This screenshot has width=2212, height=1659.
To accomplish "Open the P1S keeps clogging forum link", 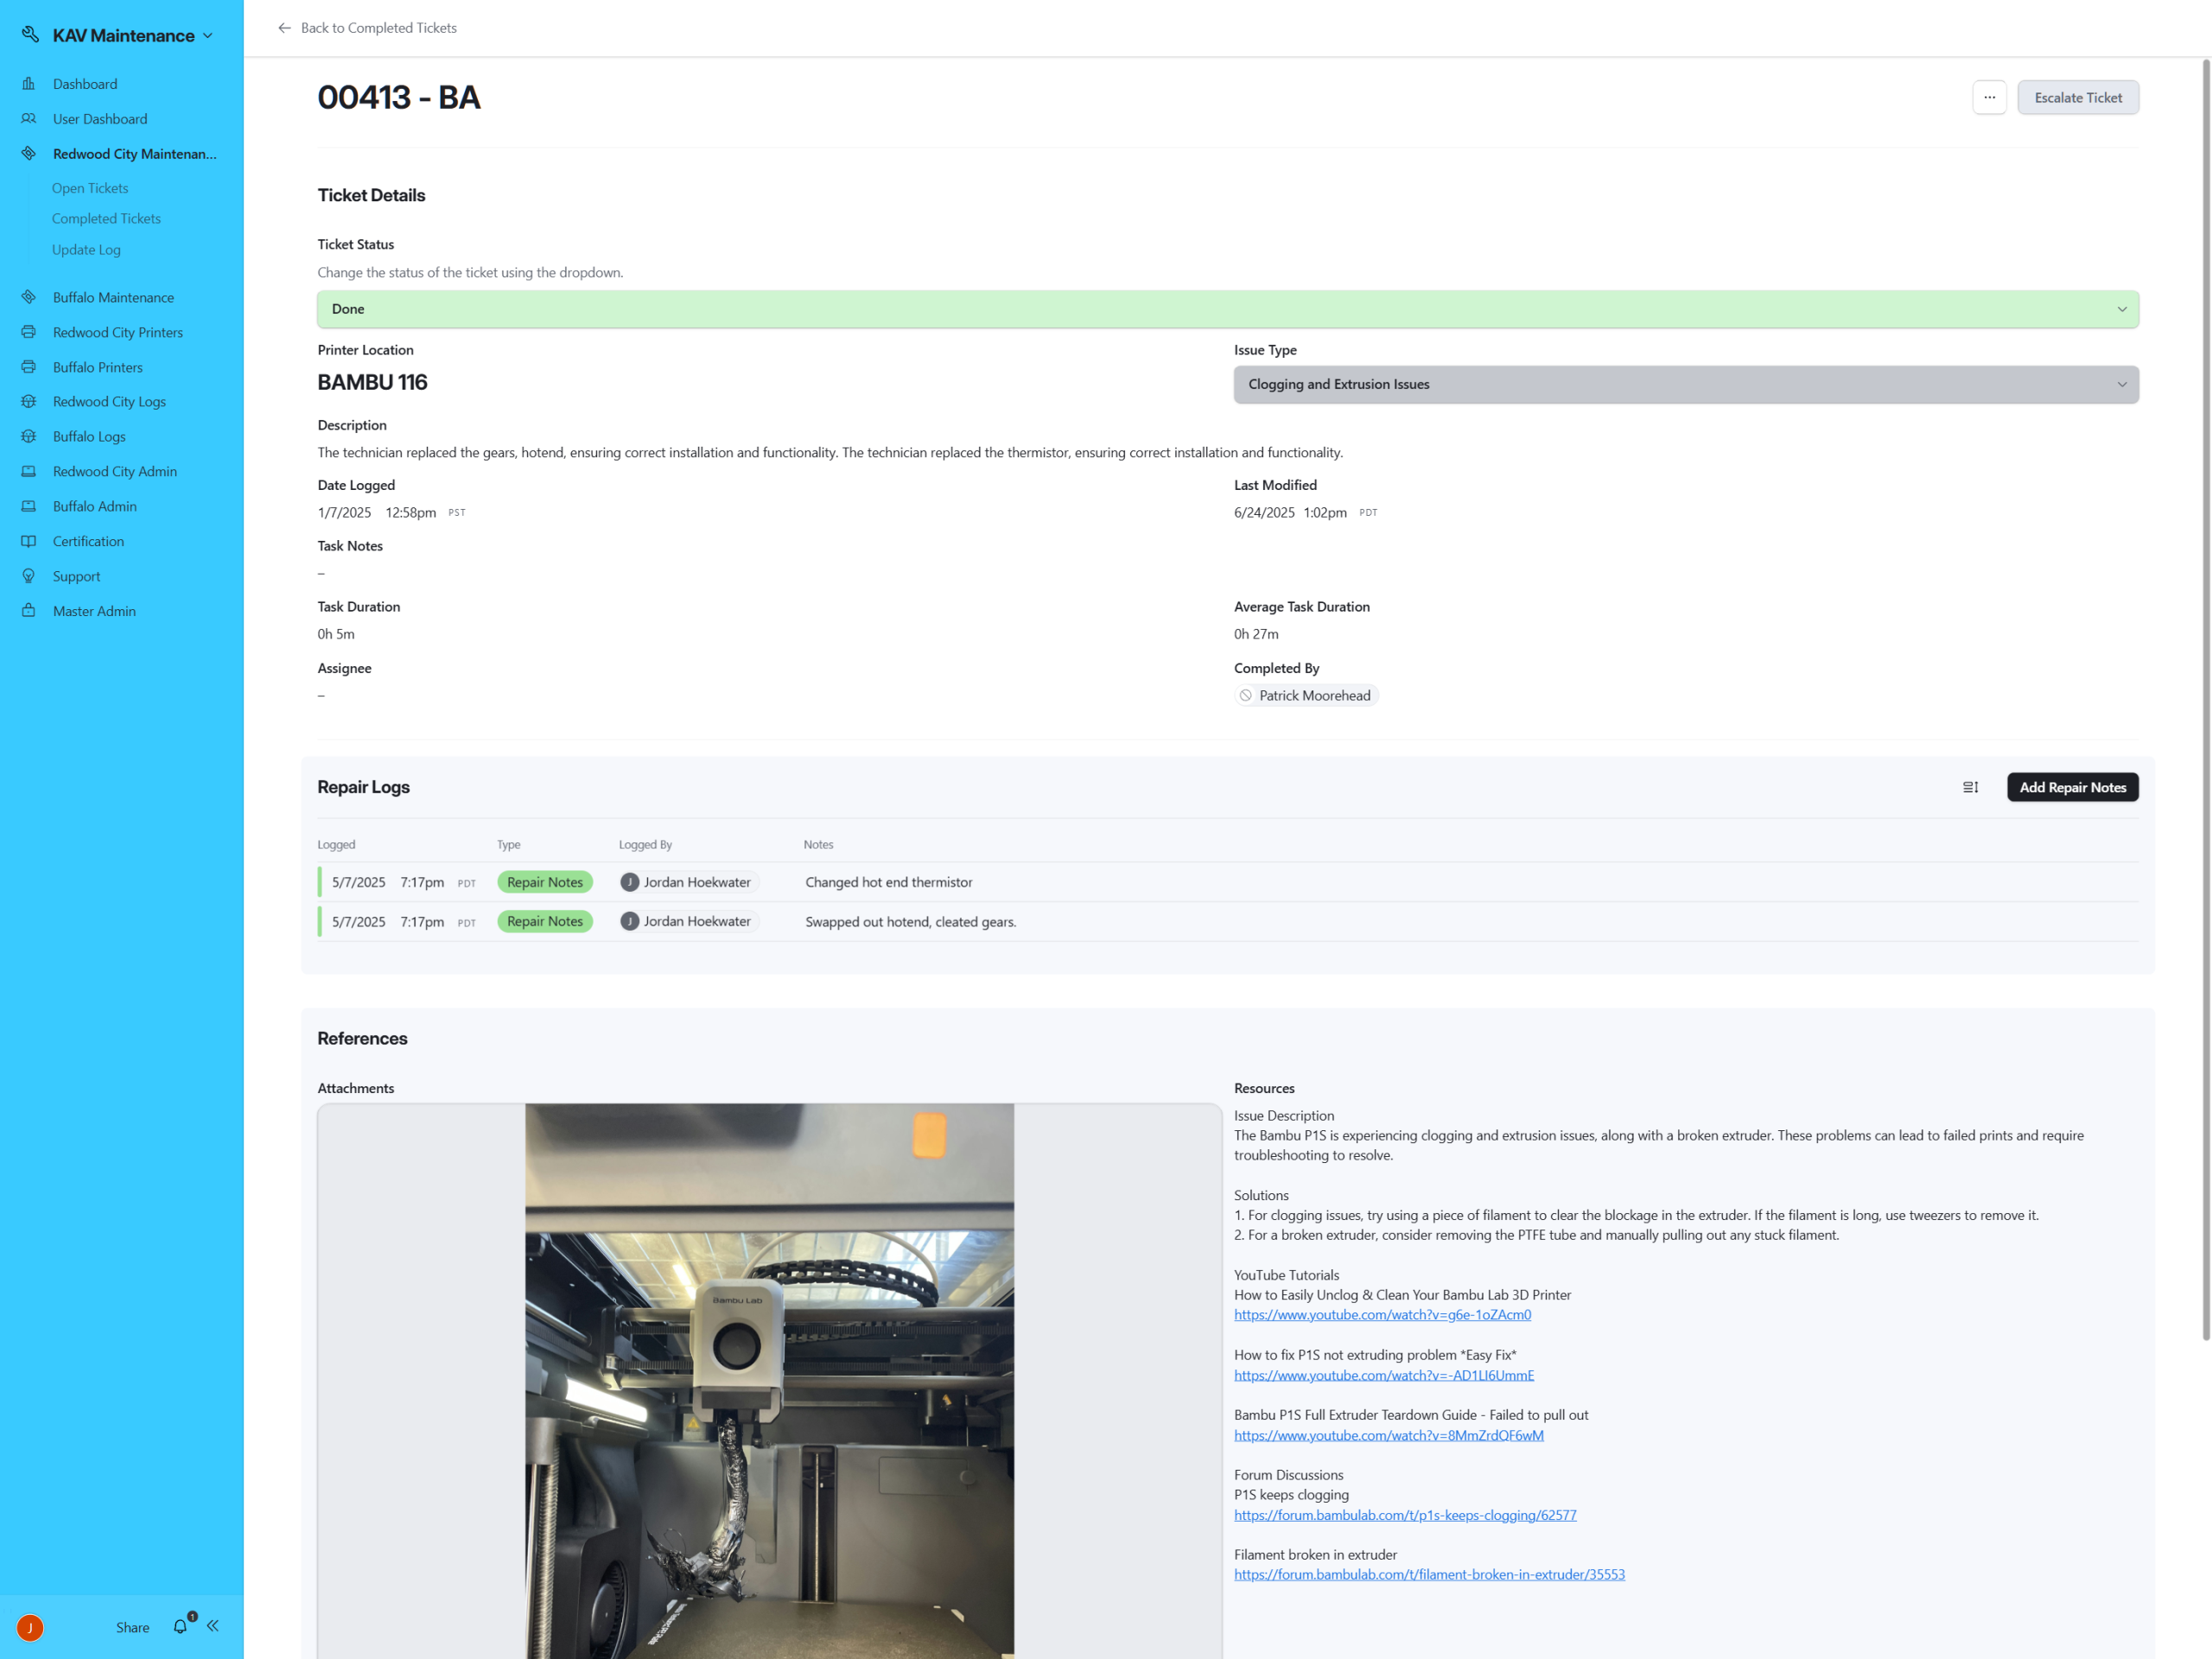I will pos(1404,1514).
